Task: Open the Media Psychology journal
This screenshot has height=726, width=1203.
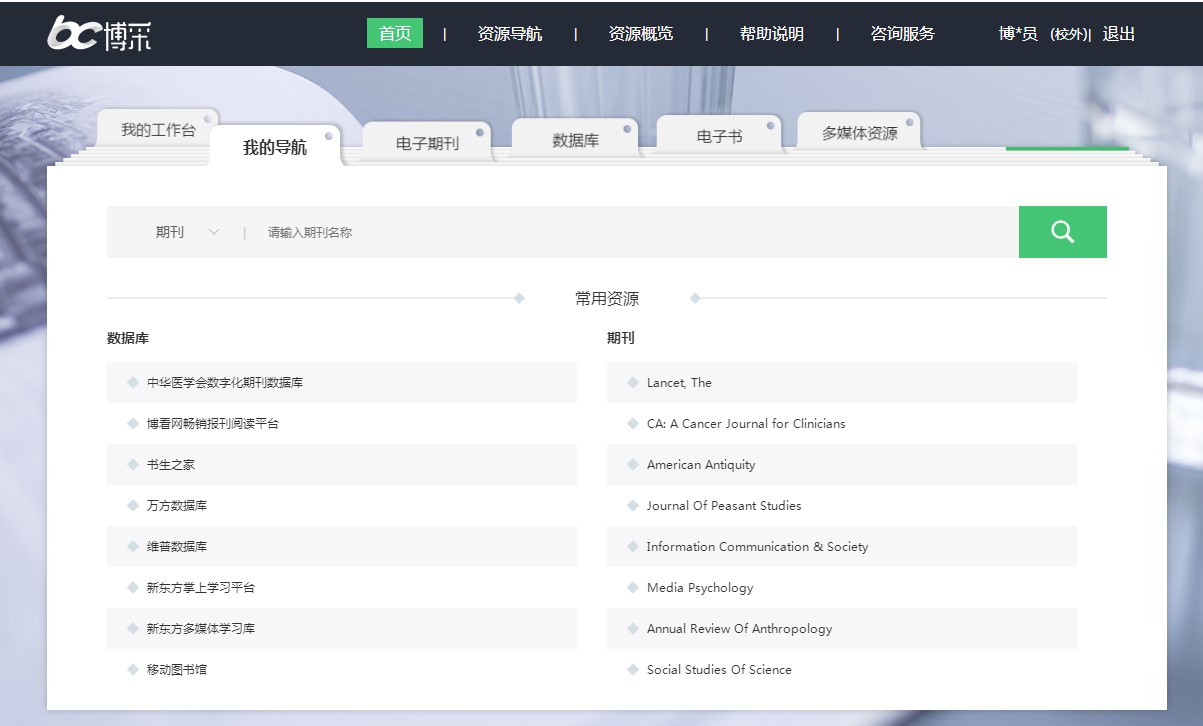Action: point(700,588)
